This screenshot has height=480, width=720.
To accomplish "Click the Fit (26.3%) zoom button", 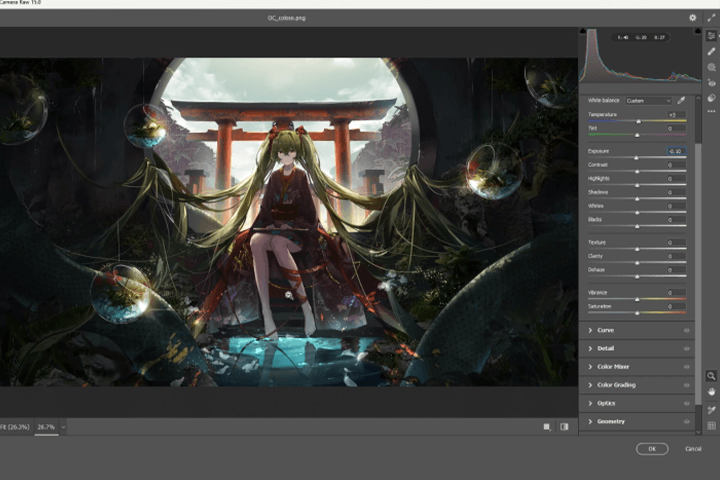I will pyautogui.click(x=15, y=427).
